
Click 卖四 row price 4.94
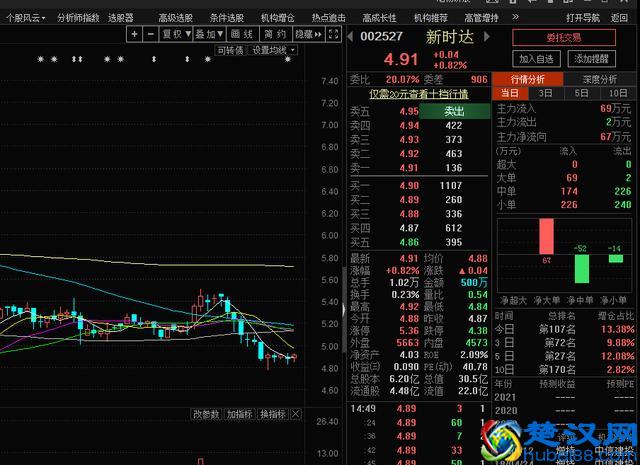click(x=409, y=125)
